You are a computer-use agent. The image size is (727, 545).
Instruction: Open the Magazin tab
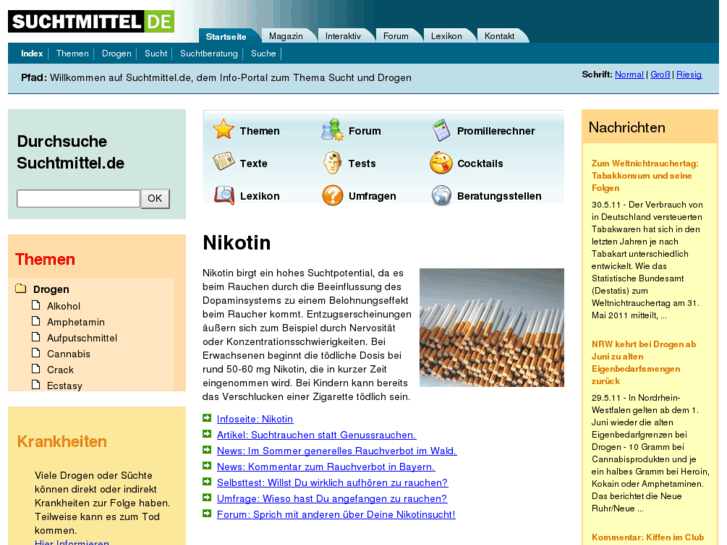(x=286, y=36)
